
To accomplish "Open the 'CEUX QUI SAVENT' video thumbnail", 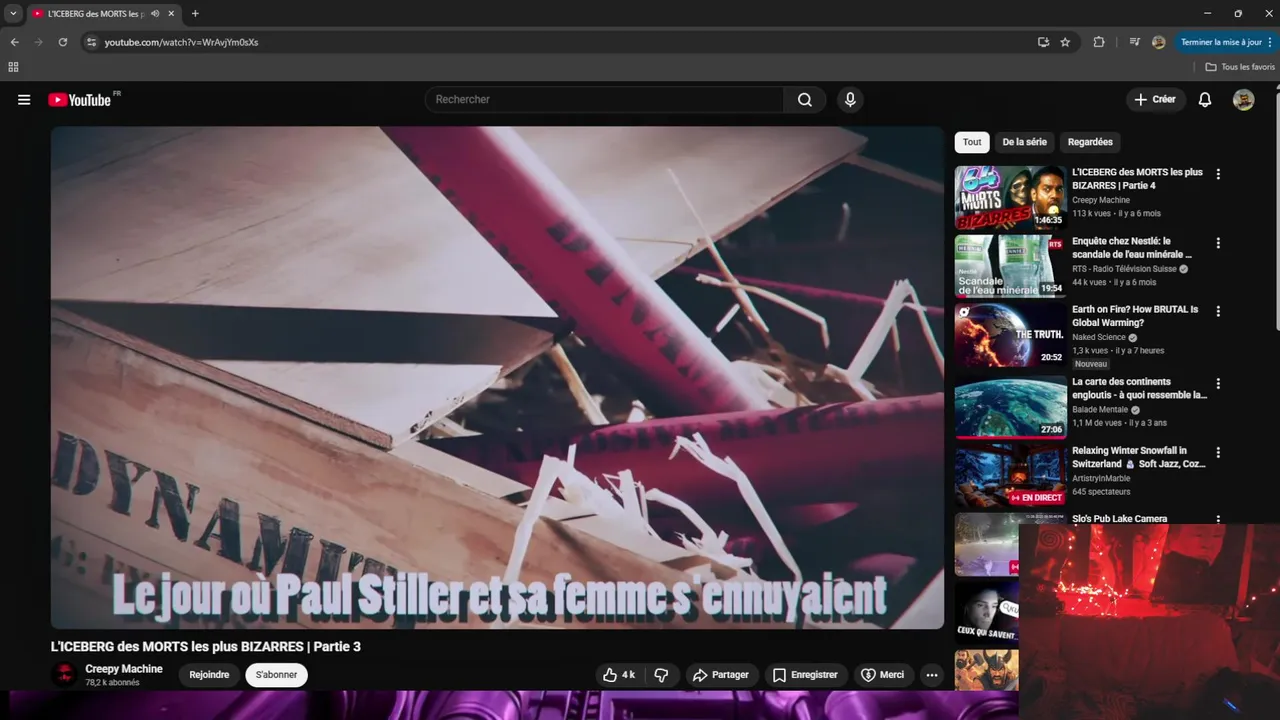I will pyautogui.click(x=986, y=613).
